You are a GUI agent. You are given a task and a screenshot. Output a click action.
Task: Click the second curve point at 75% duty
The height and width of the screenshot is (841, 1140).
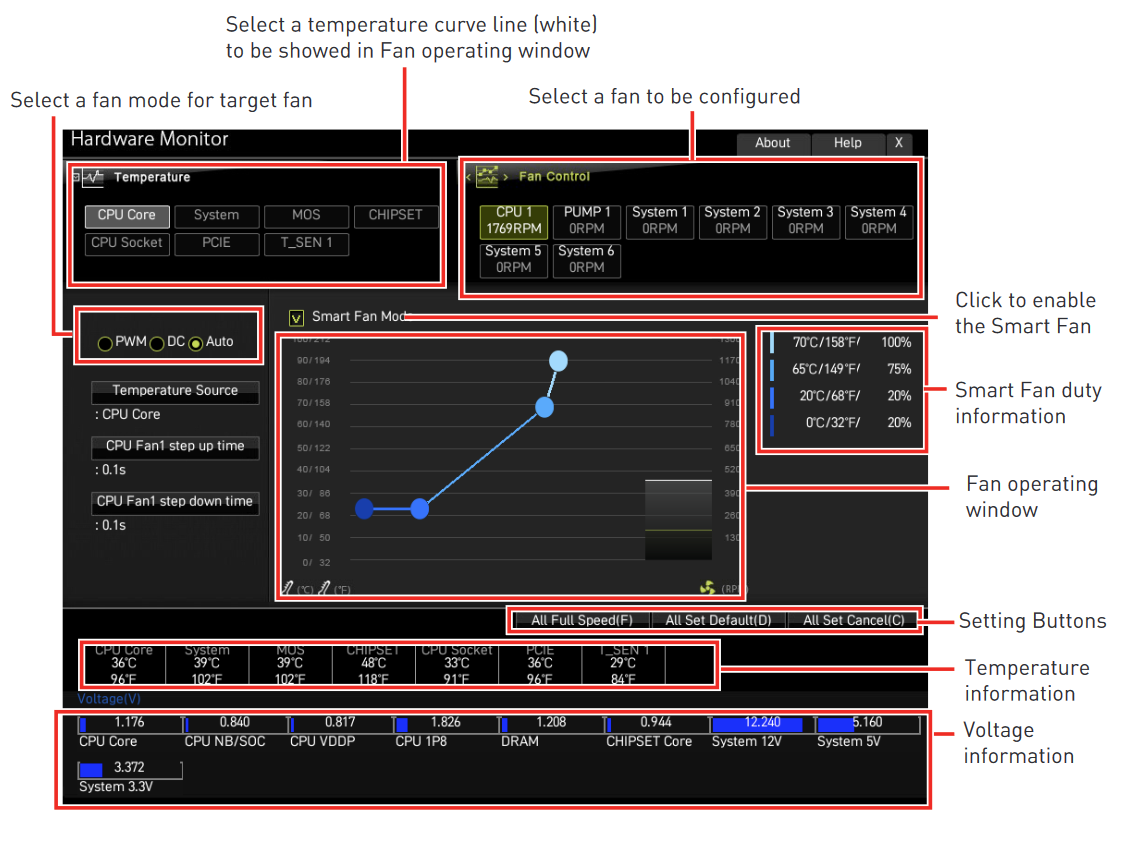545,407
